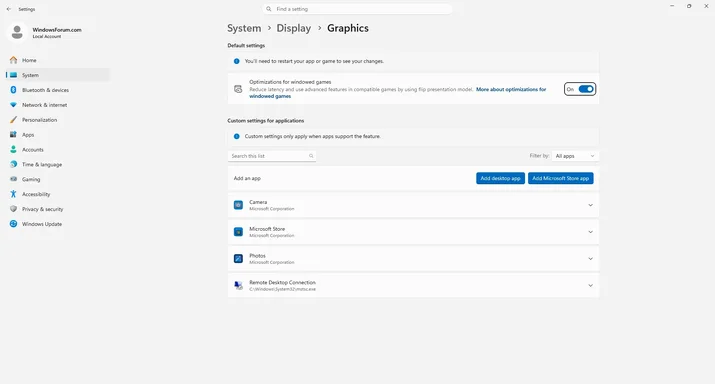The height and width of the screenshot is (384, 715).
Task: Click the Bluetooth icon in sidebar
Action: [14, 90]
